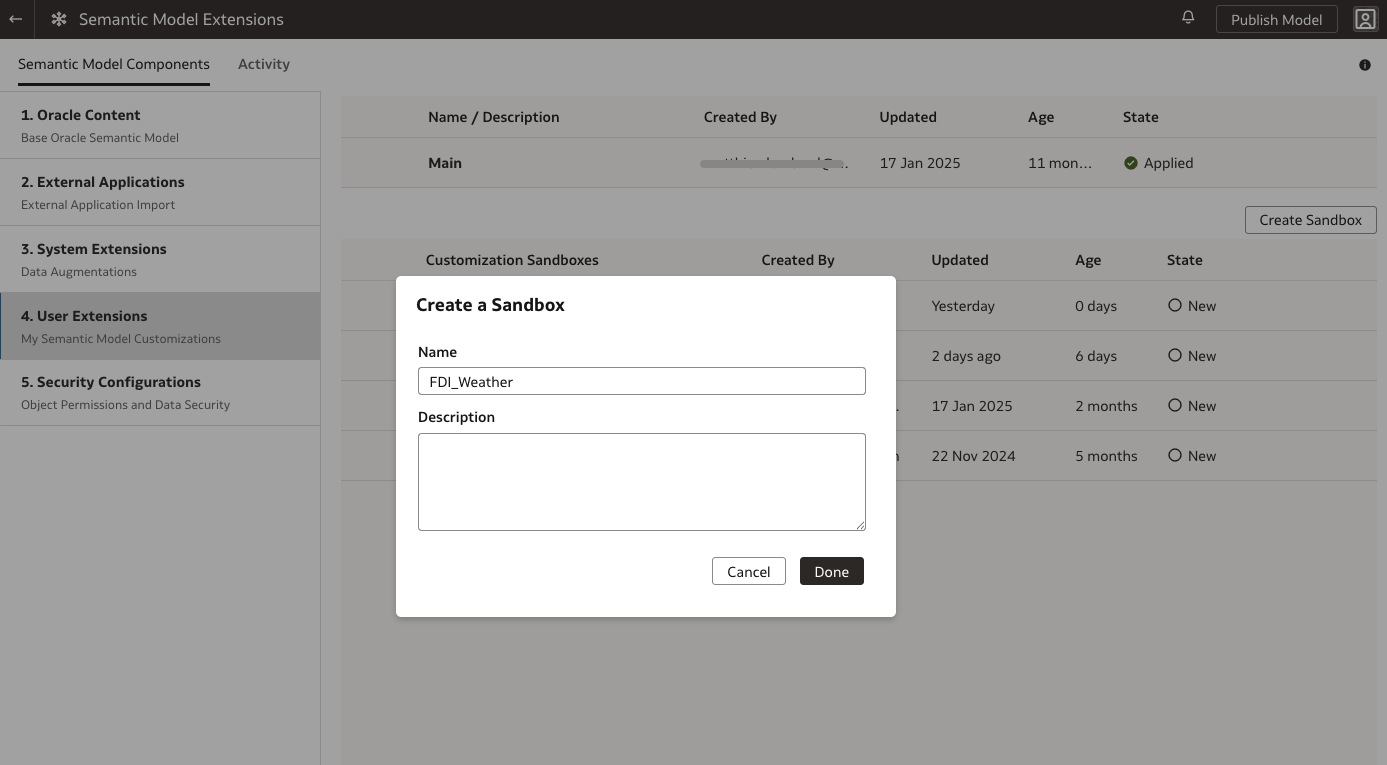Cancel the Create a Sandbox dialog
The height and width of the screenshot is (765, 1387).
tap(748, 571)
